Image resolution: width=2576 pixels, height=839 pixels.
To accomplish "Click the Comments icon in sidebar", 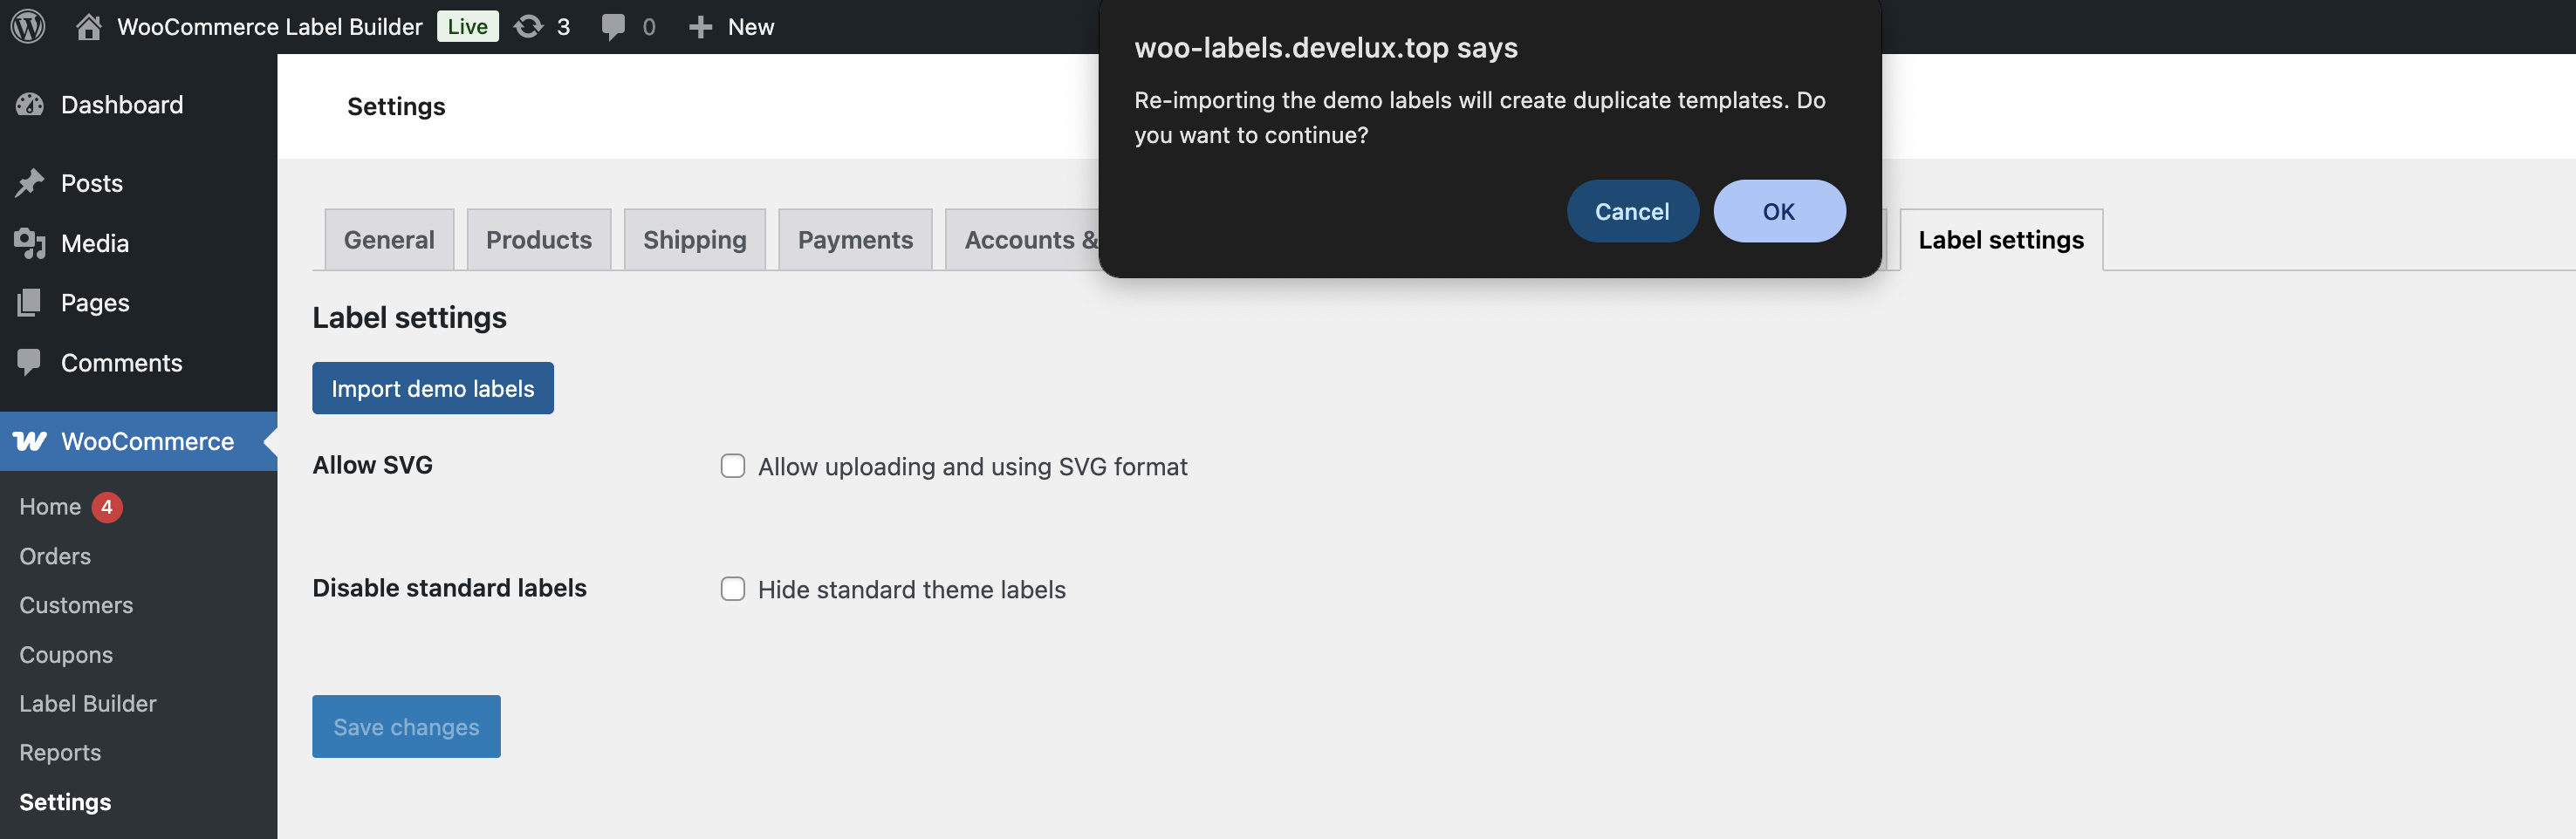I will pyautogui.click(x=30, y=362).
